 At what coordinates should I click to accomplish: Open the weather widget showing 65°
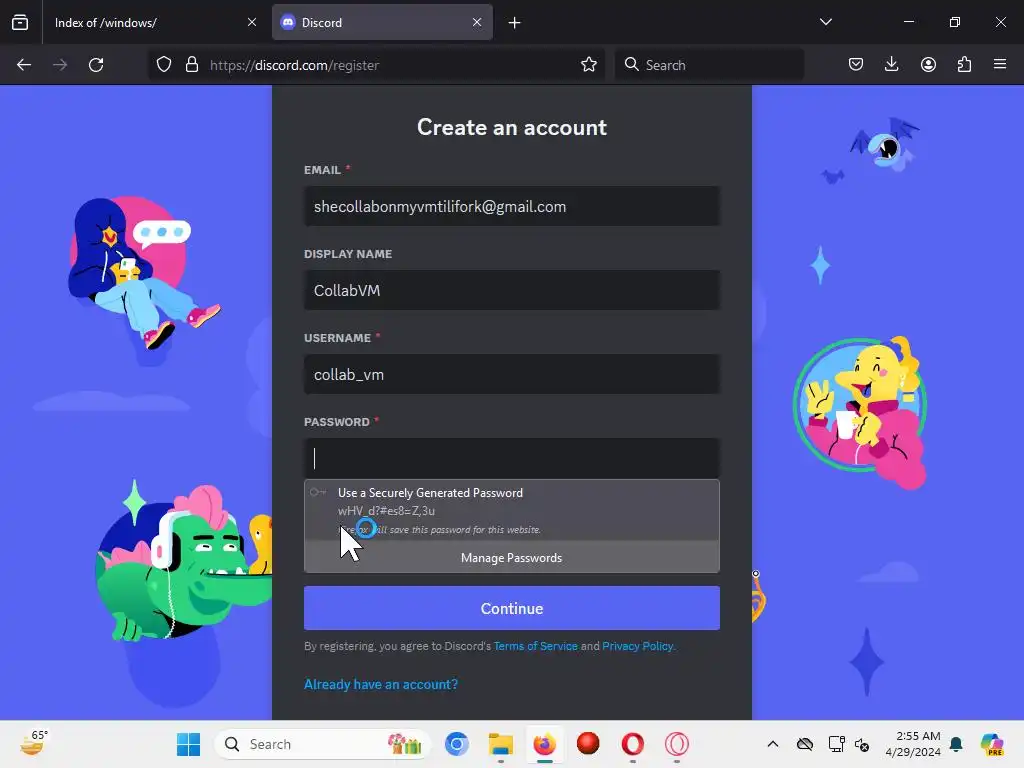(33, 743)
